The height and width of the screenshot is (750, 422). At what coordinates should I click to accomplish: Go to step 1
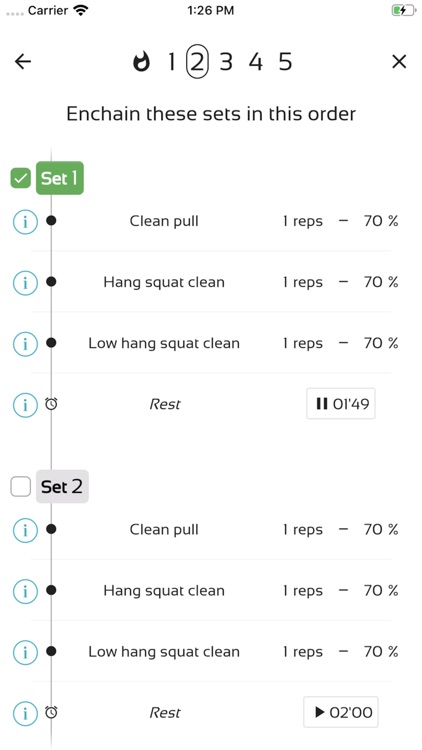coord(171,62)
